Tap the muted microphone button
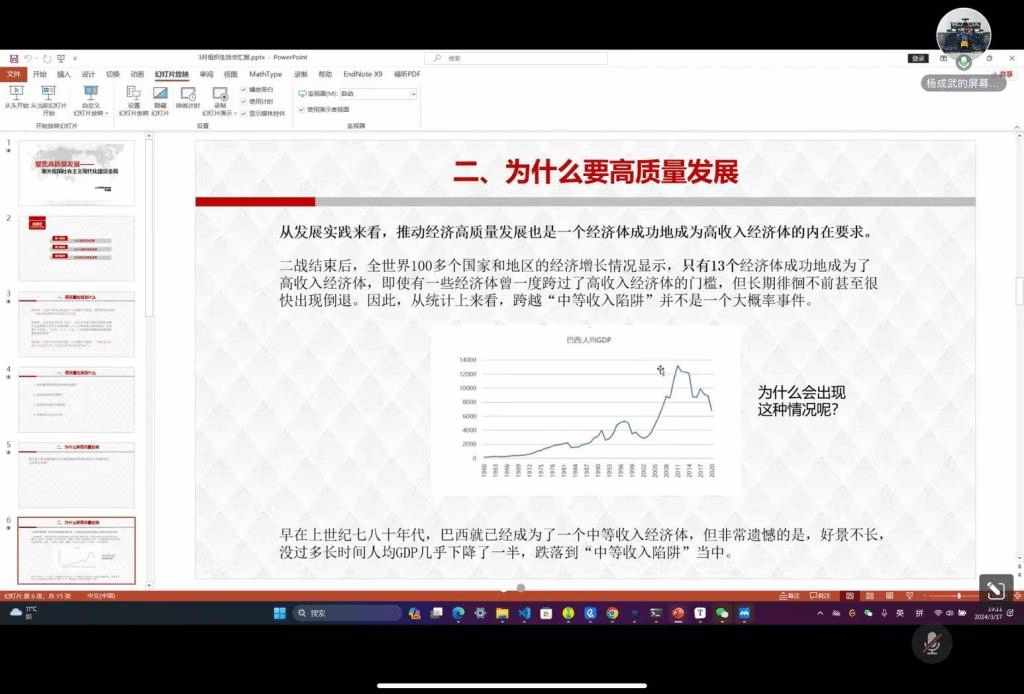The width and height of the screenshot is (1024, 694). point(931,644)
